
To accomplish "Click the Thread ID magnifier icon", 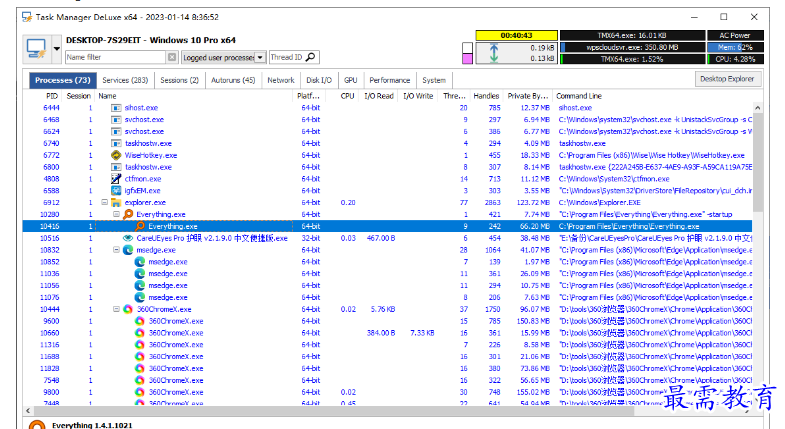I will click(310, 57).
